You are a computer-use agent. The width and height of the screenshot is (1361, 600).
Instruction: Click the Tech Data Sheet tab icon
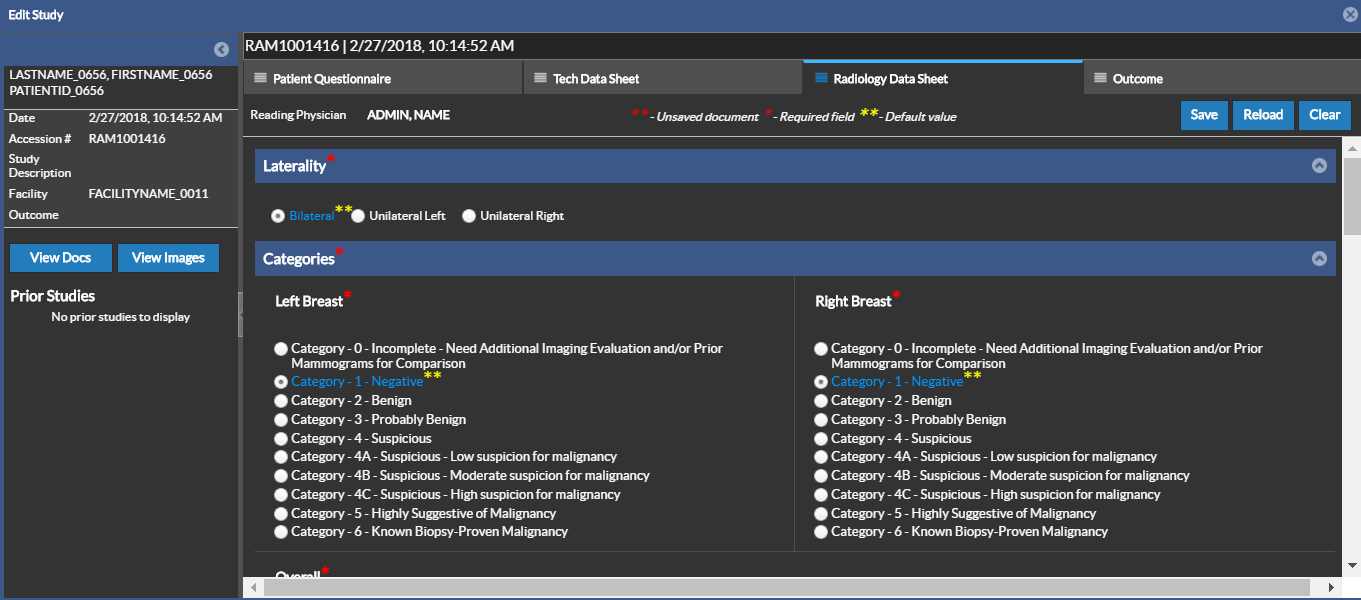pyautogui.click(x=540, y=78)
